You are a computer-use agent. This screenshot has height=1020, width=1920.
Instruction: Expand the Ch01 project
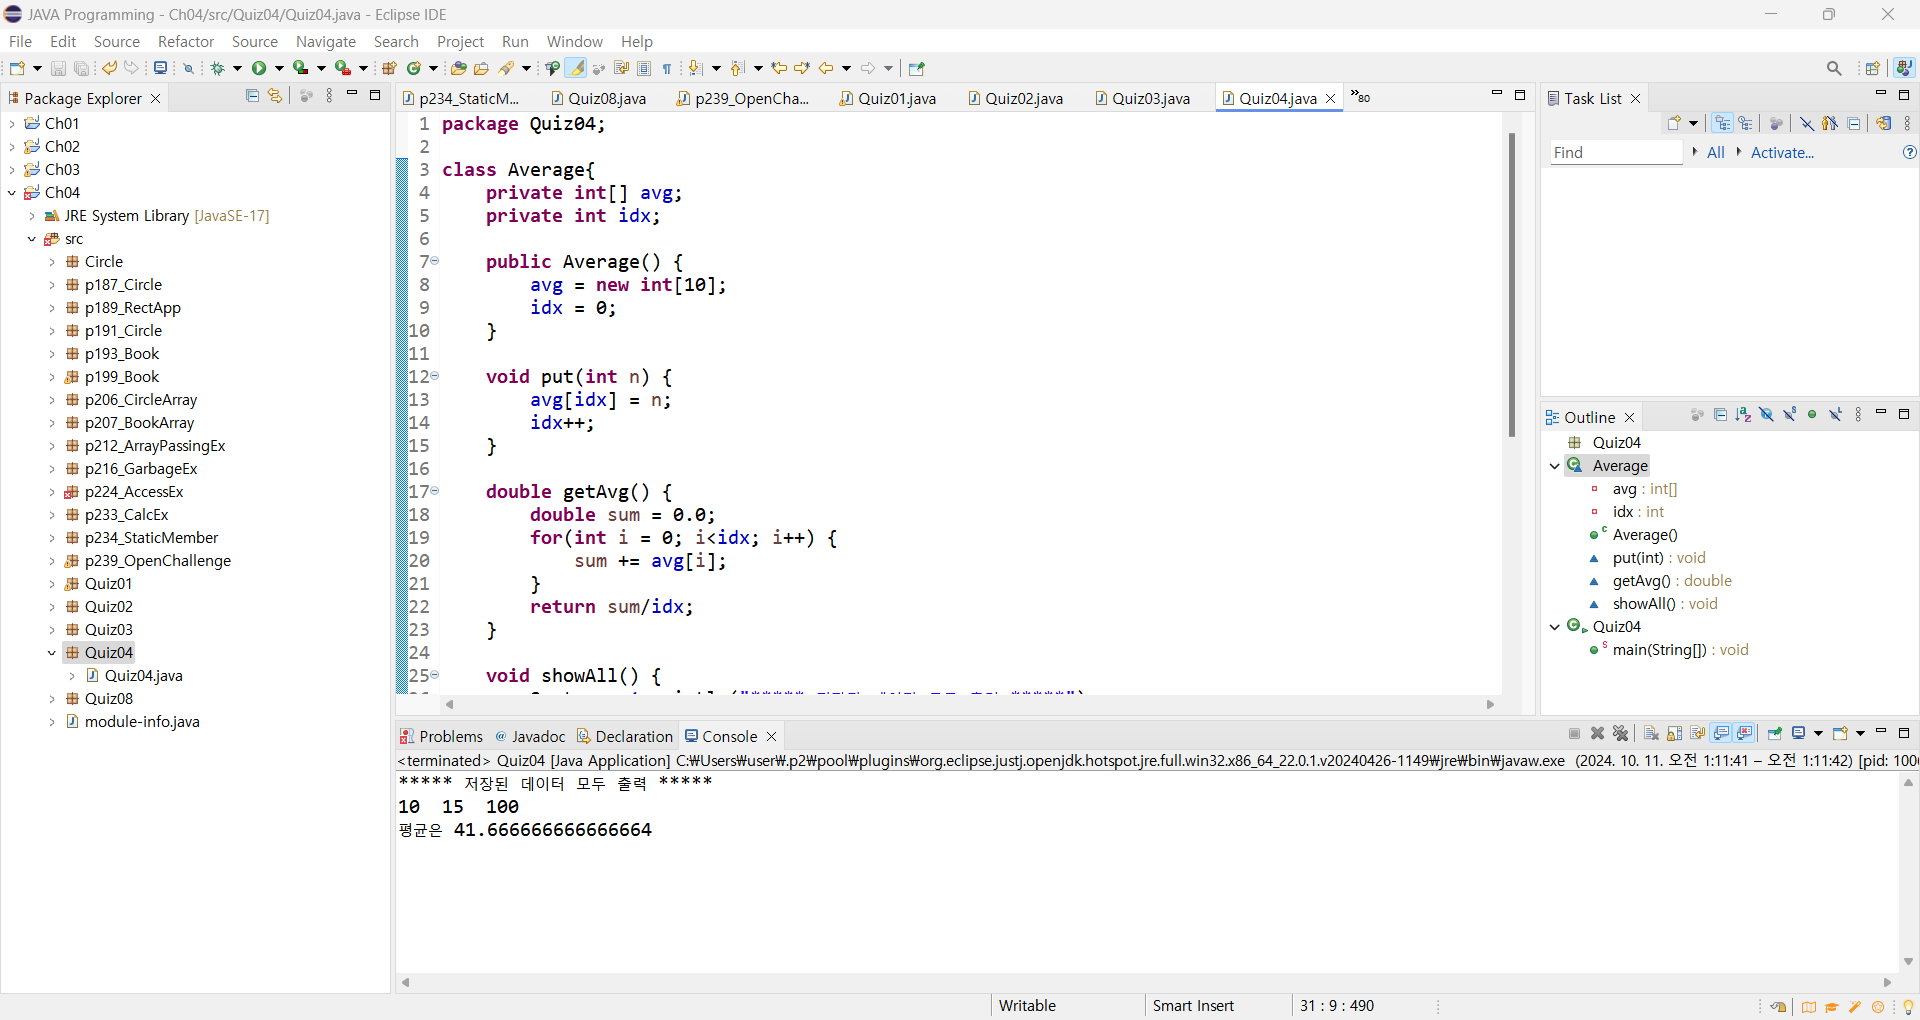pyautogui.click(x=12, y=123)
